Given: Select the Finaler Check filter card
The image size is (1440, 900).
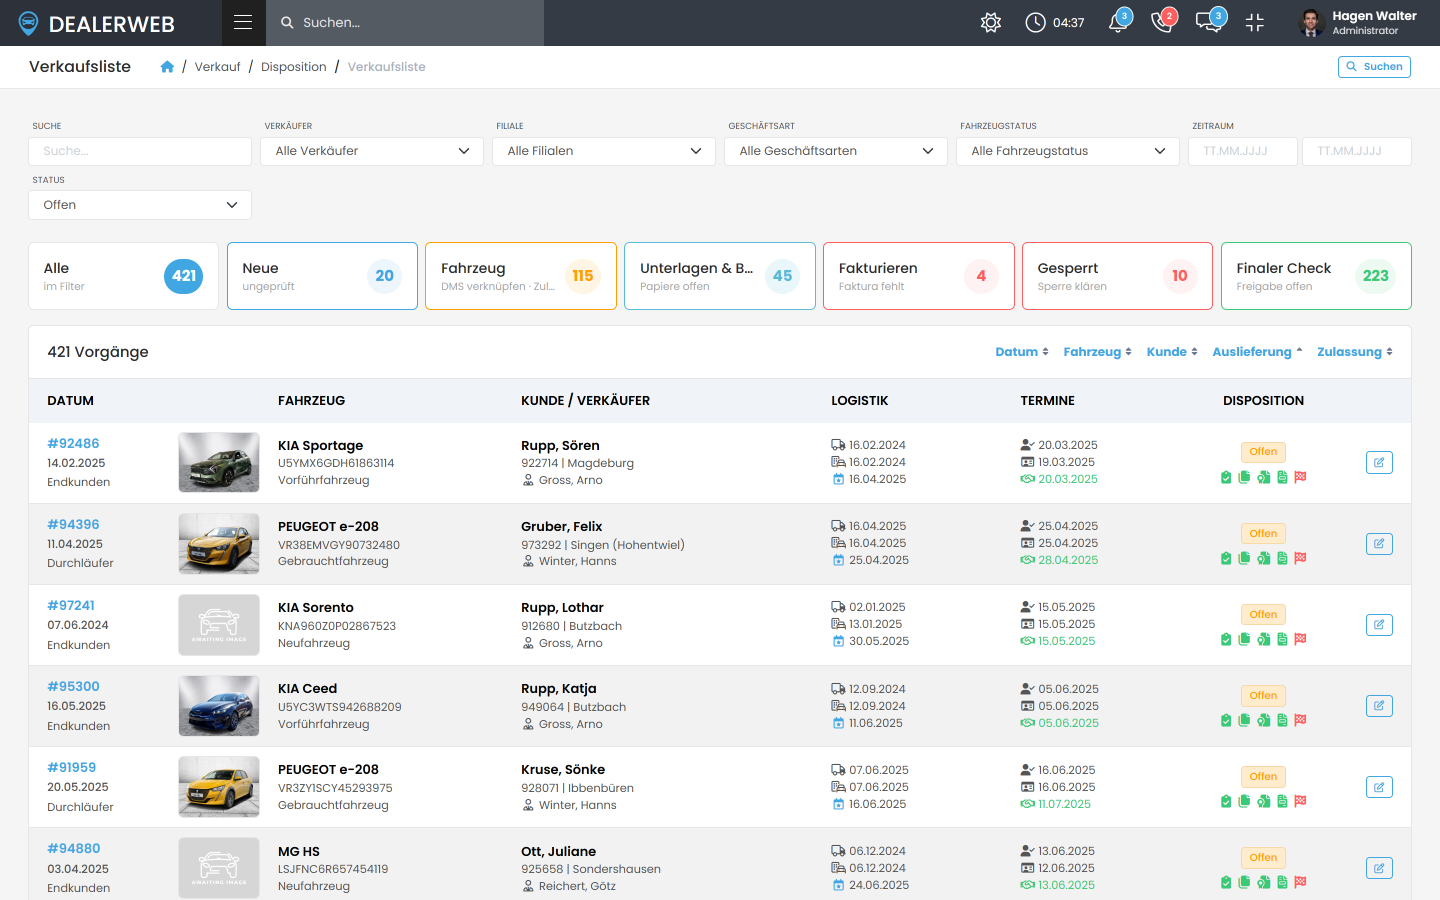Looking at the screenshot, I should 1316,276.
